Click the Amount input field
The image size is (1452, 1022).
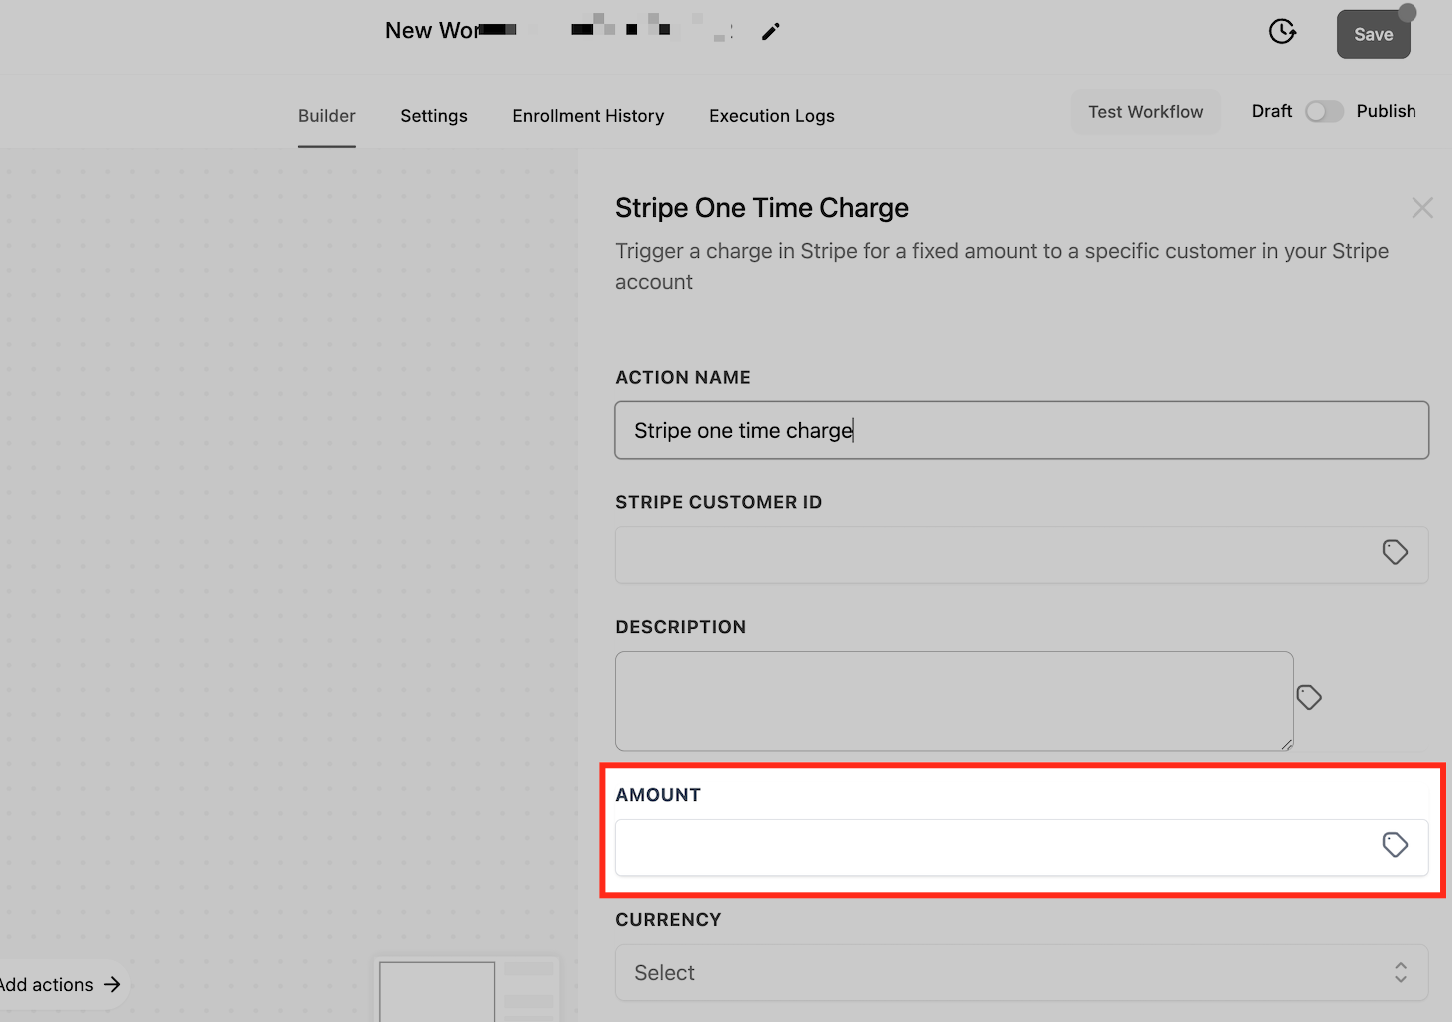(x=1021, y=848)
